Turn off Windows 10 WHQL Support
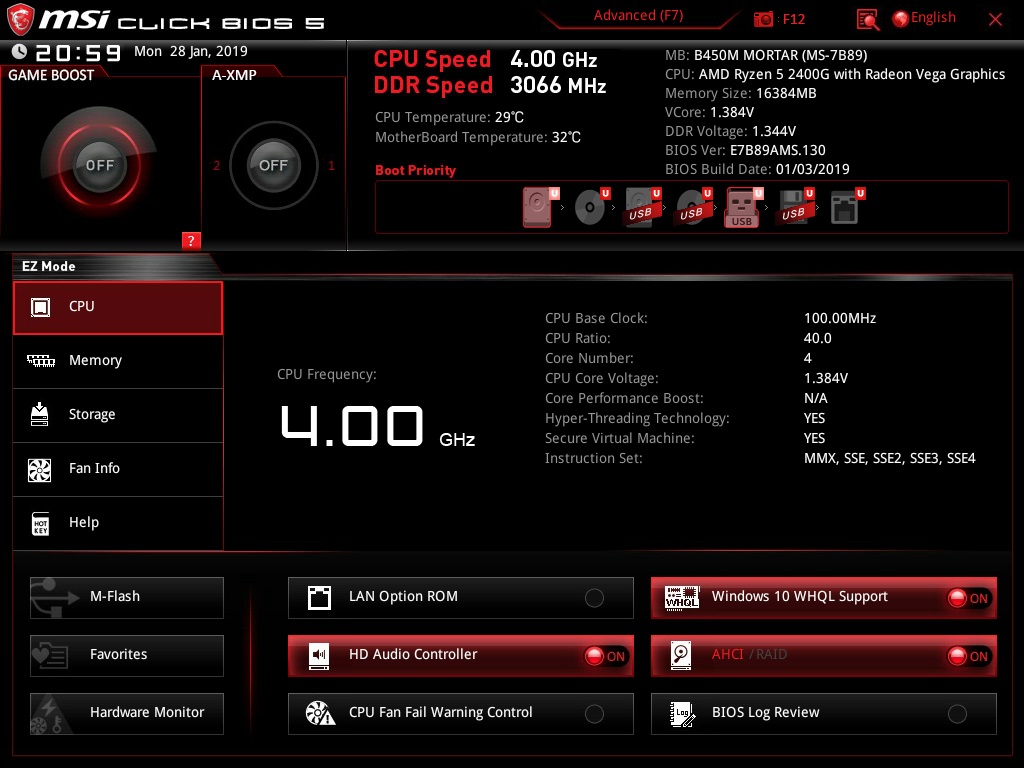This screenshot has width=1024, height=768. 969,598
